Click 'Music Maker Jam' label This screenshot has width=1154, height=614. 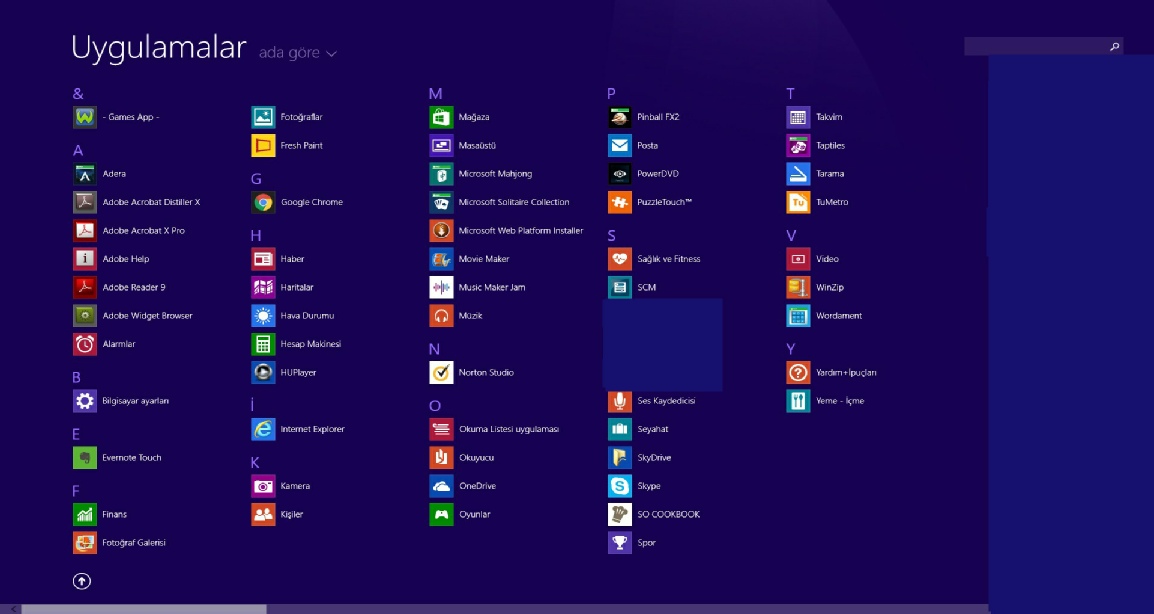click(492, 287)
